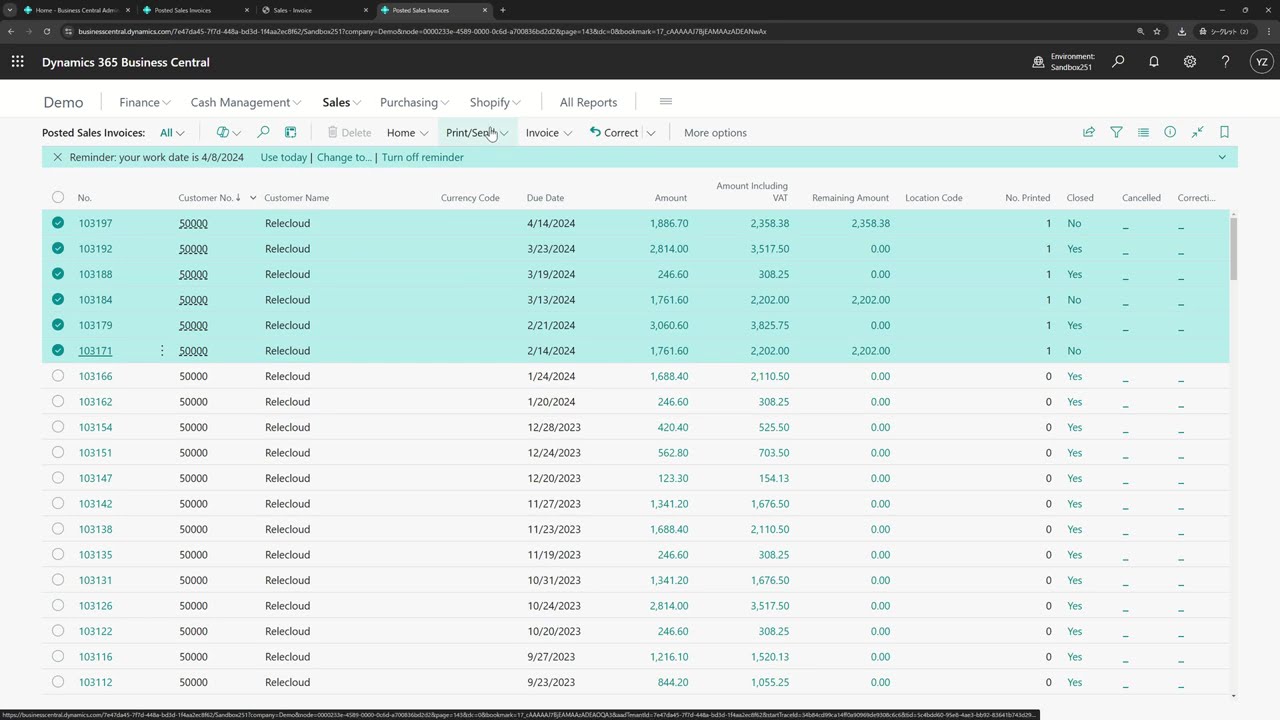Expand the Shopify menu
The image size is (1280, 720).
[x=496, y=102]
